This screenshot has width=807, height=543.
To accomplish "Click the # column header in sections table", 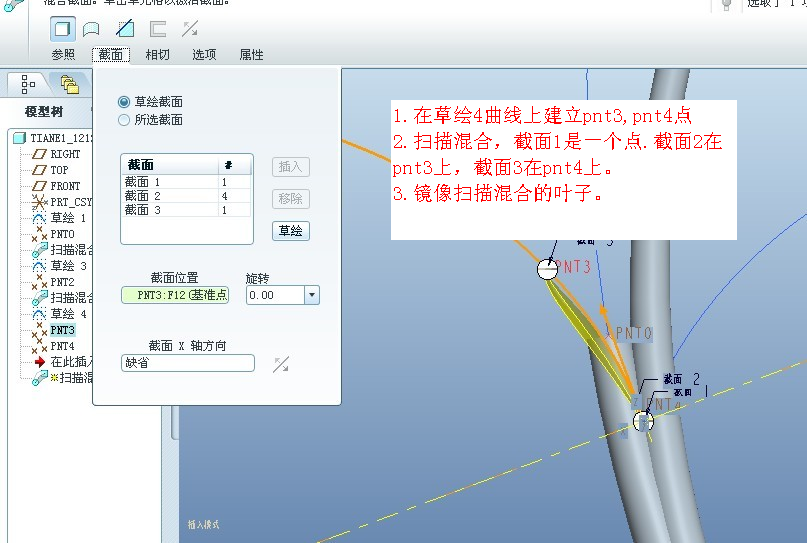I will (235, 165).
